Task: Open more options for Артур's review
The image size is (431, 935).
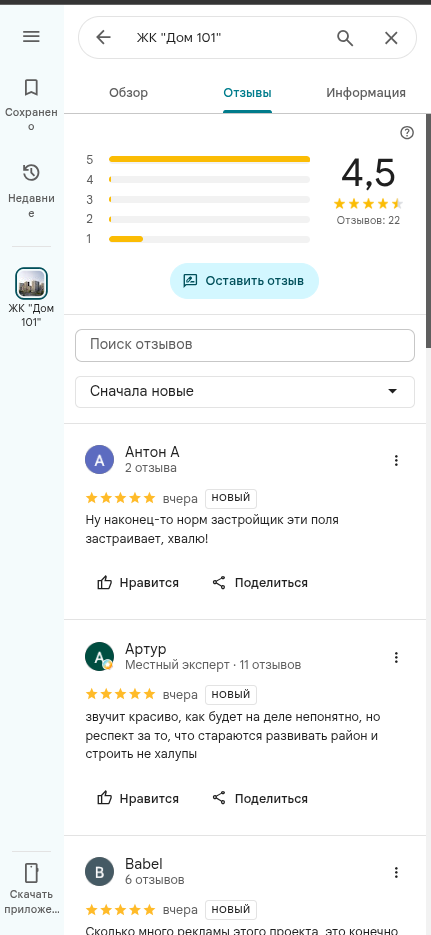Action: [x=396, y=658]
